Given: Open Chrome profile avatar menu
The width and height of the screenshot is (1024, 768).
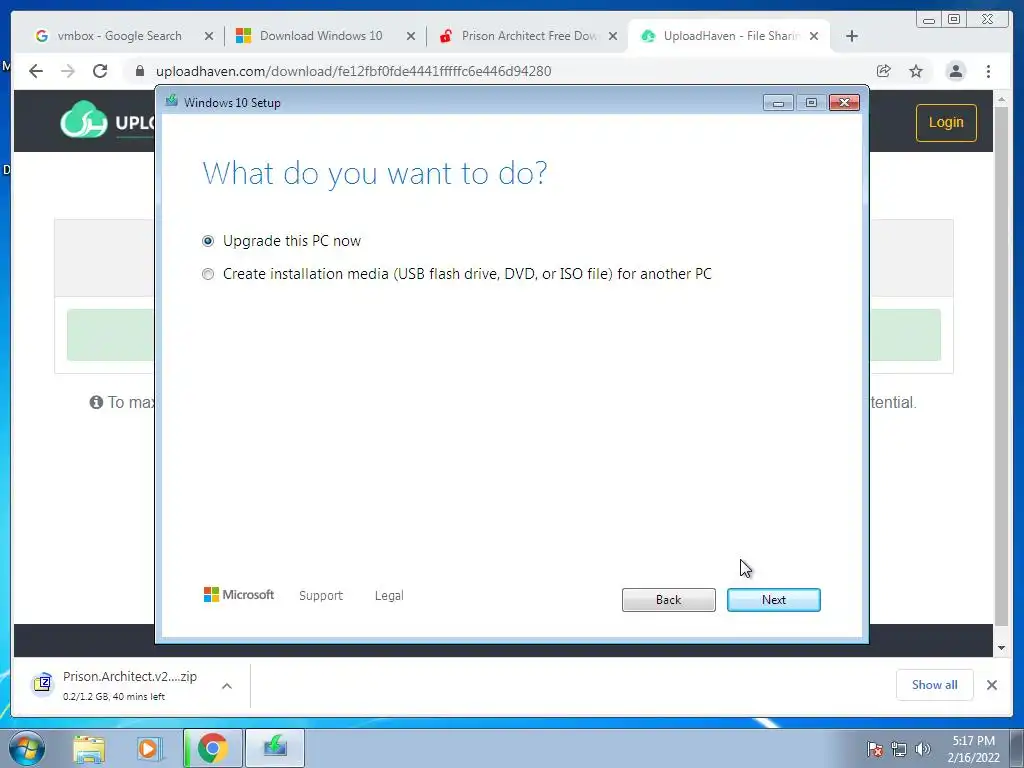Looking at the screenshot, I should [x=955, y=71].
